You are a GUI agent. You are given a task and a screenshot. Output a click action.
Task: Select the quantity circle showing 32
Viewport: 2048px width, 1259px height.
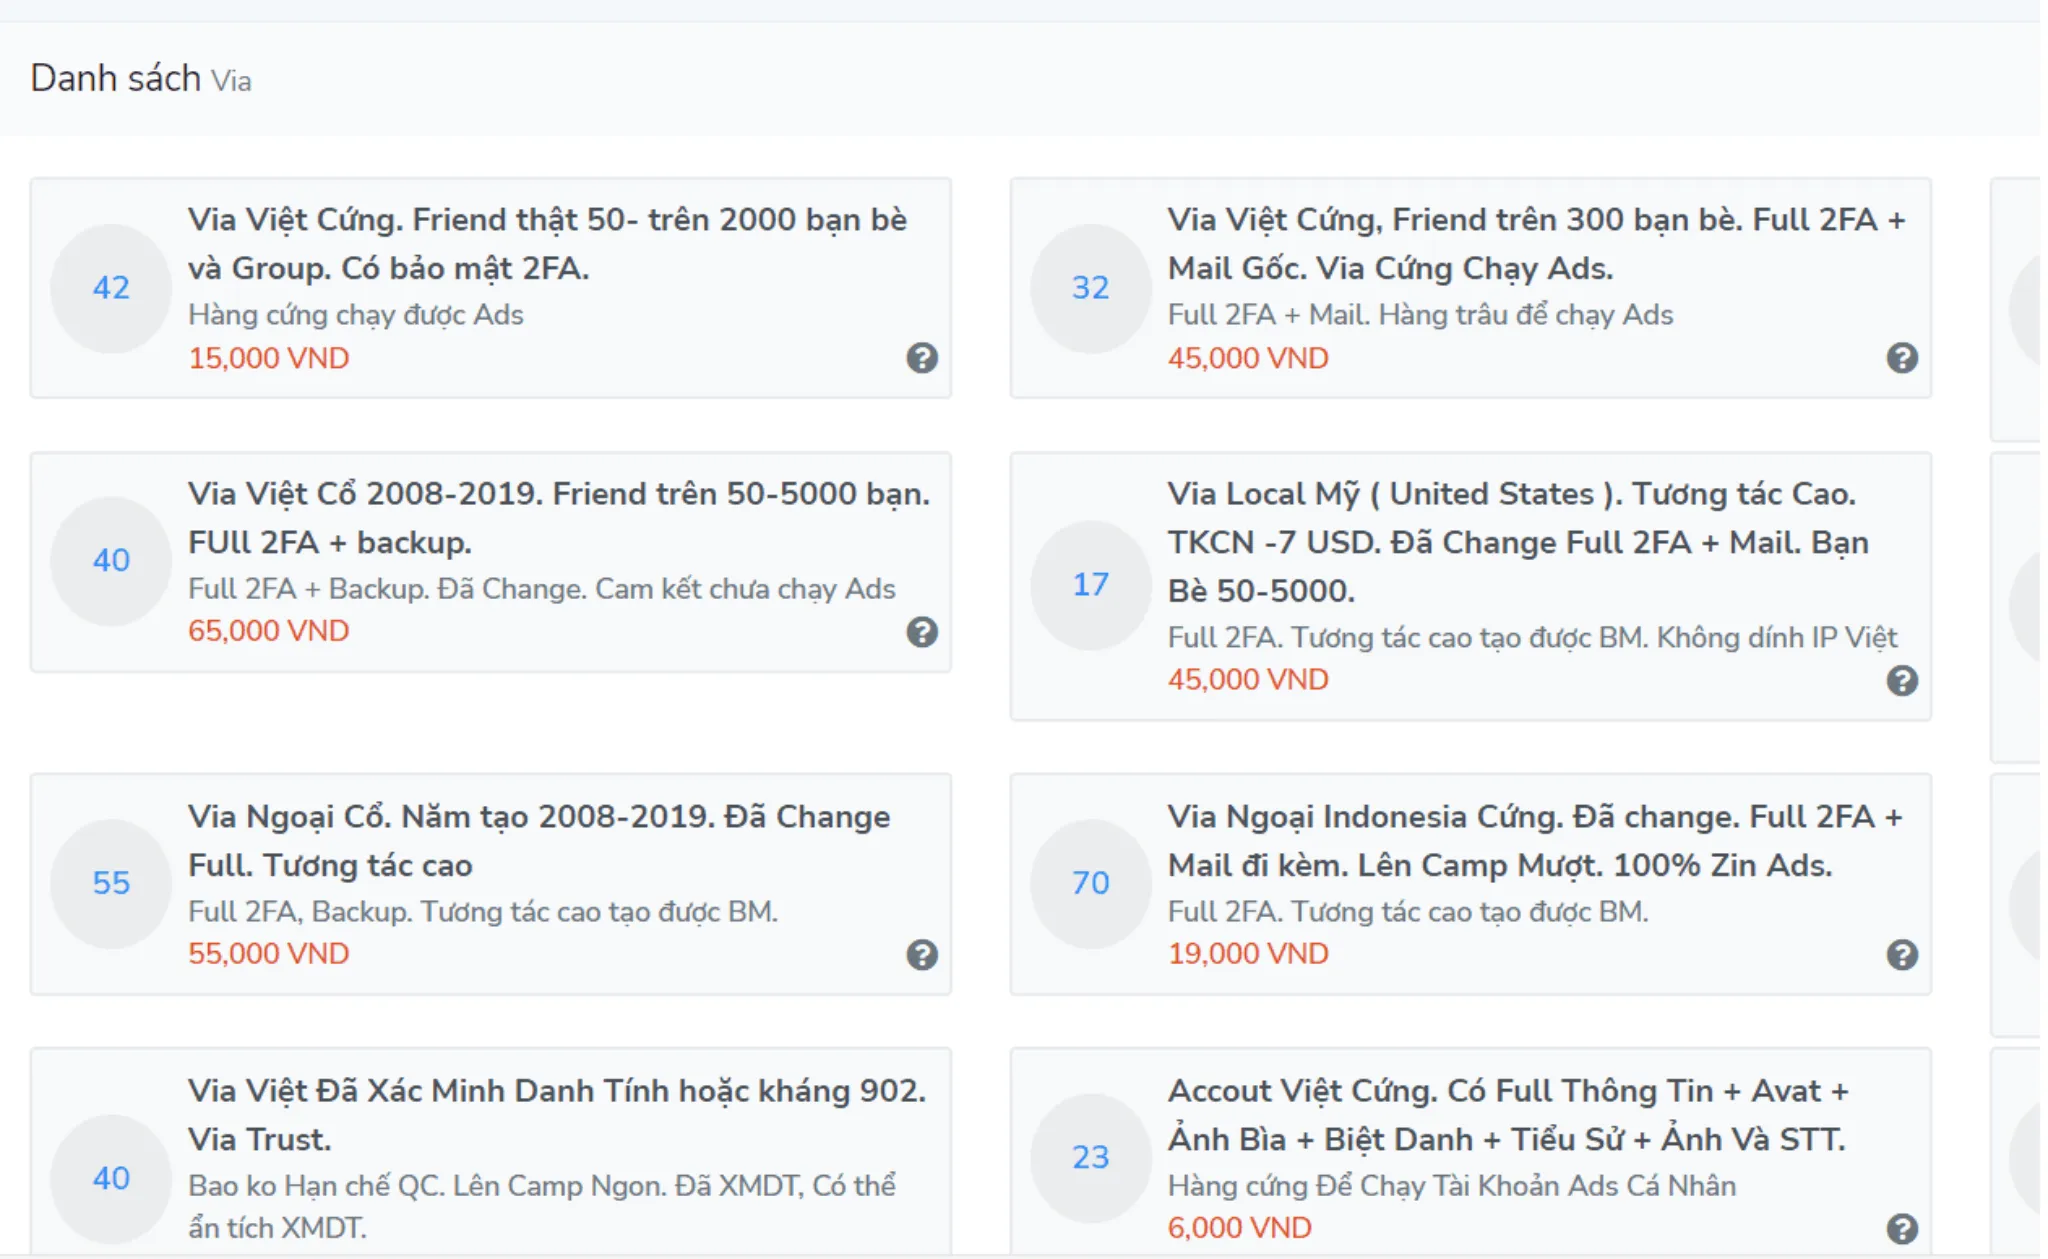point(1090,288)
